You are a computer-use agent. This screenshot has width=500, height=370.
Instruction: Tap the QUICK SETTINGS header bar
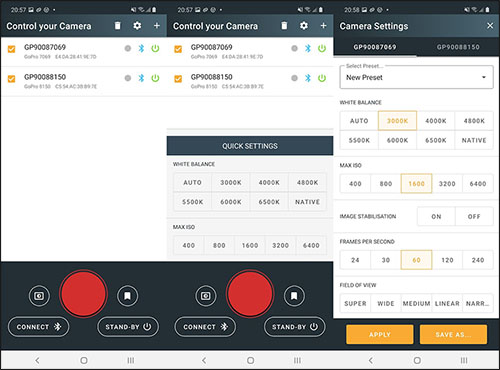click(x=250, y=146)
